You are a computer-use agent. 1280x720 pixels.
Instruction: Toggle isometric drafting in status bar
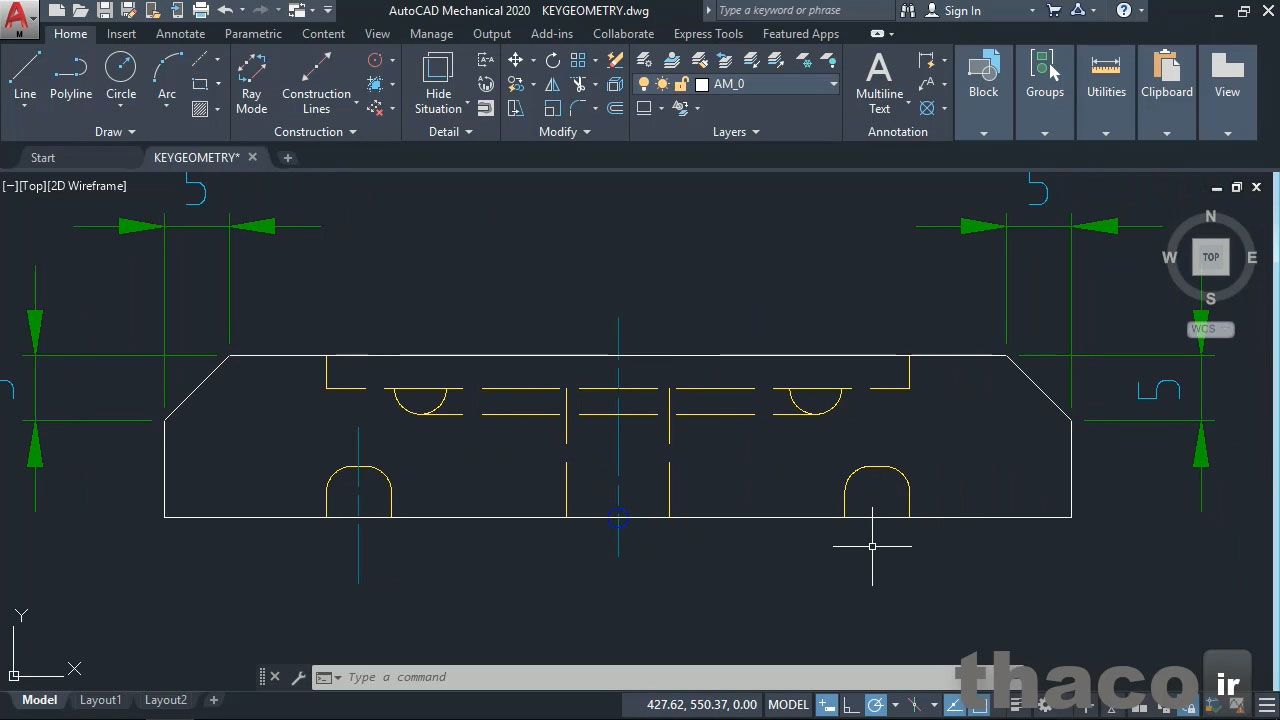point(914,704)
